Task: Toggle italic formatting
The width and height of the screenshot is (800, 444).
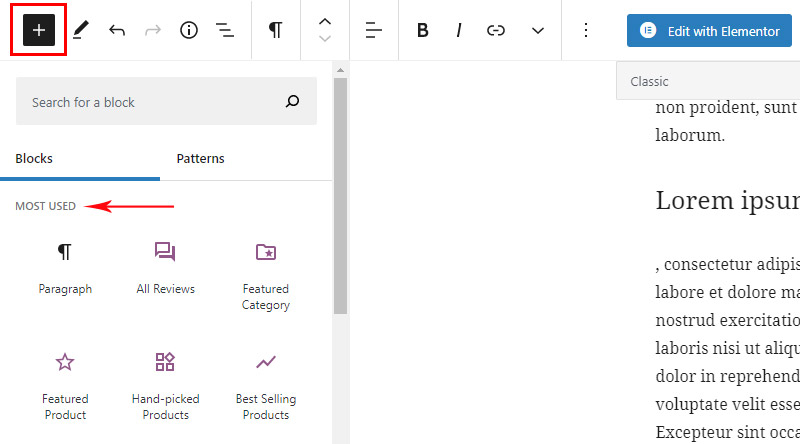Action: (x=459, y=30)
